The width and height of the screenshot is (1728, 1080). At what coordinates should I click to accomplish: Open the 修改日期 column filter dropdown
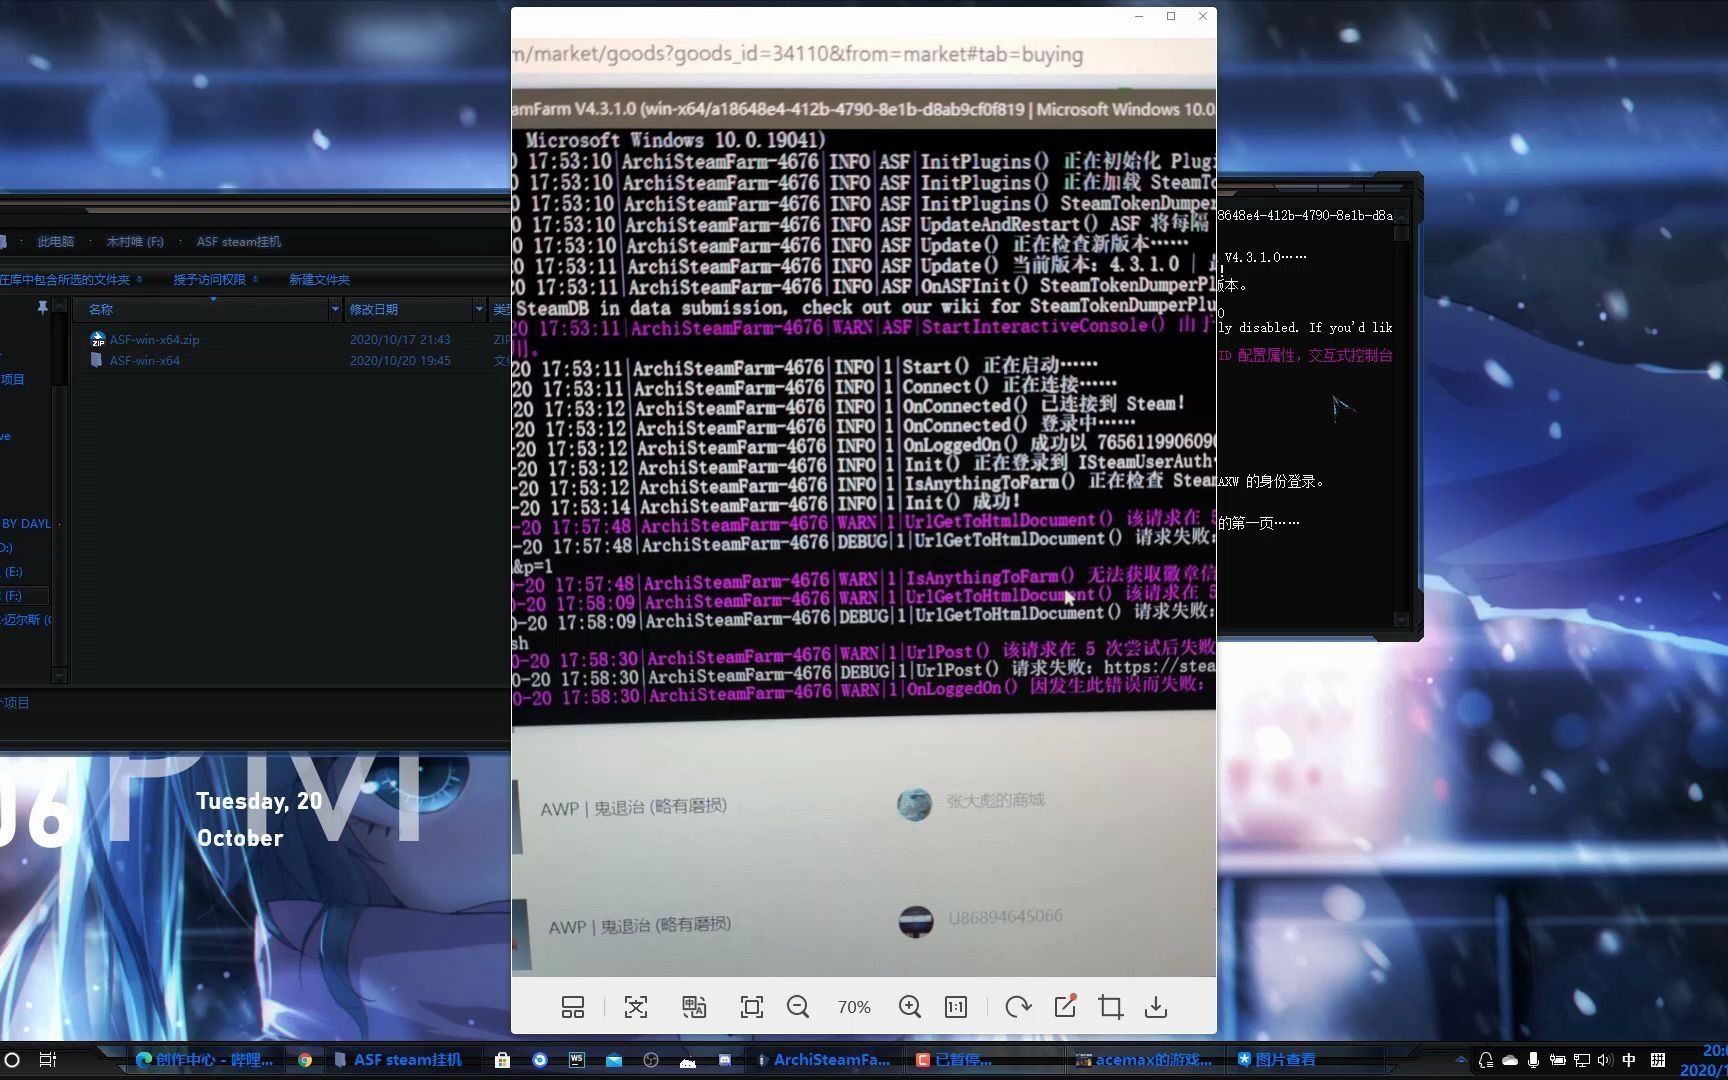pyautogui.click(x=478, y=310)
